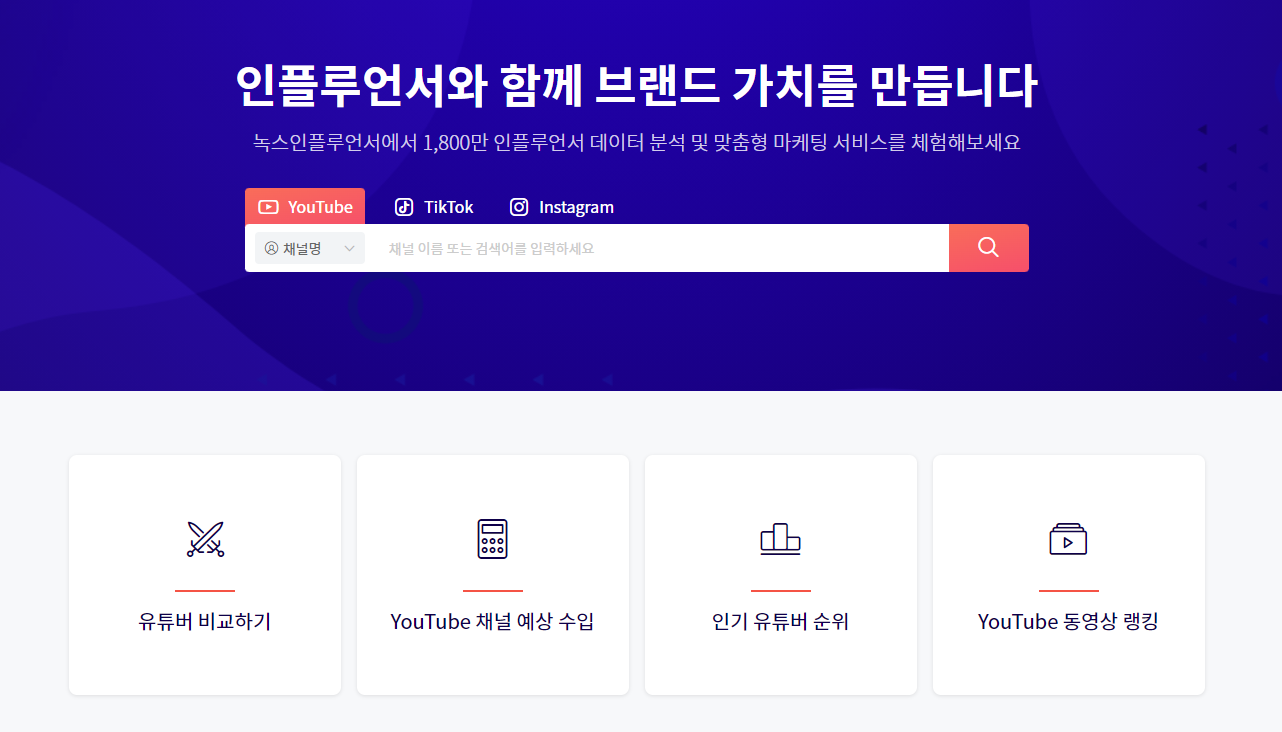This screenshot has height=732, width=1282.
Task: Click the podium ranking icon
Action: [x=780, y=539]
